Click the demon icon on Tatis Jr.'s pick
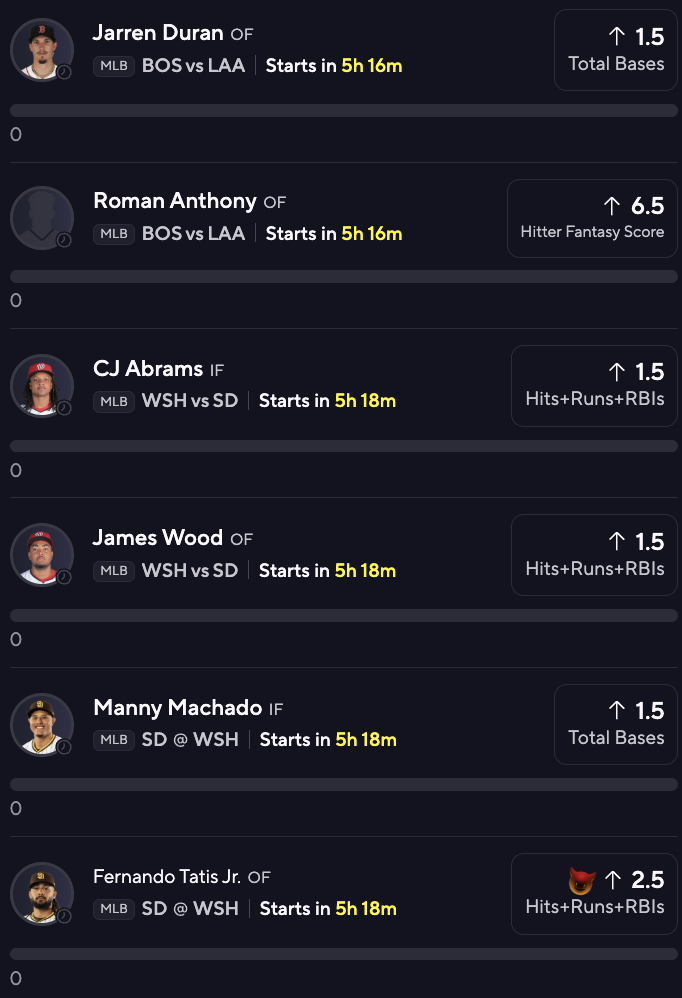Screen dimensions: 682x998 (579, 880)
